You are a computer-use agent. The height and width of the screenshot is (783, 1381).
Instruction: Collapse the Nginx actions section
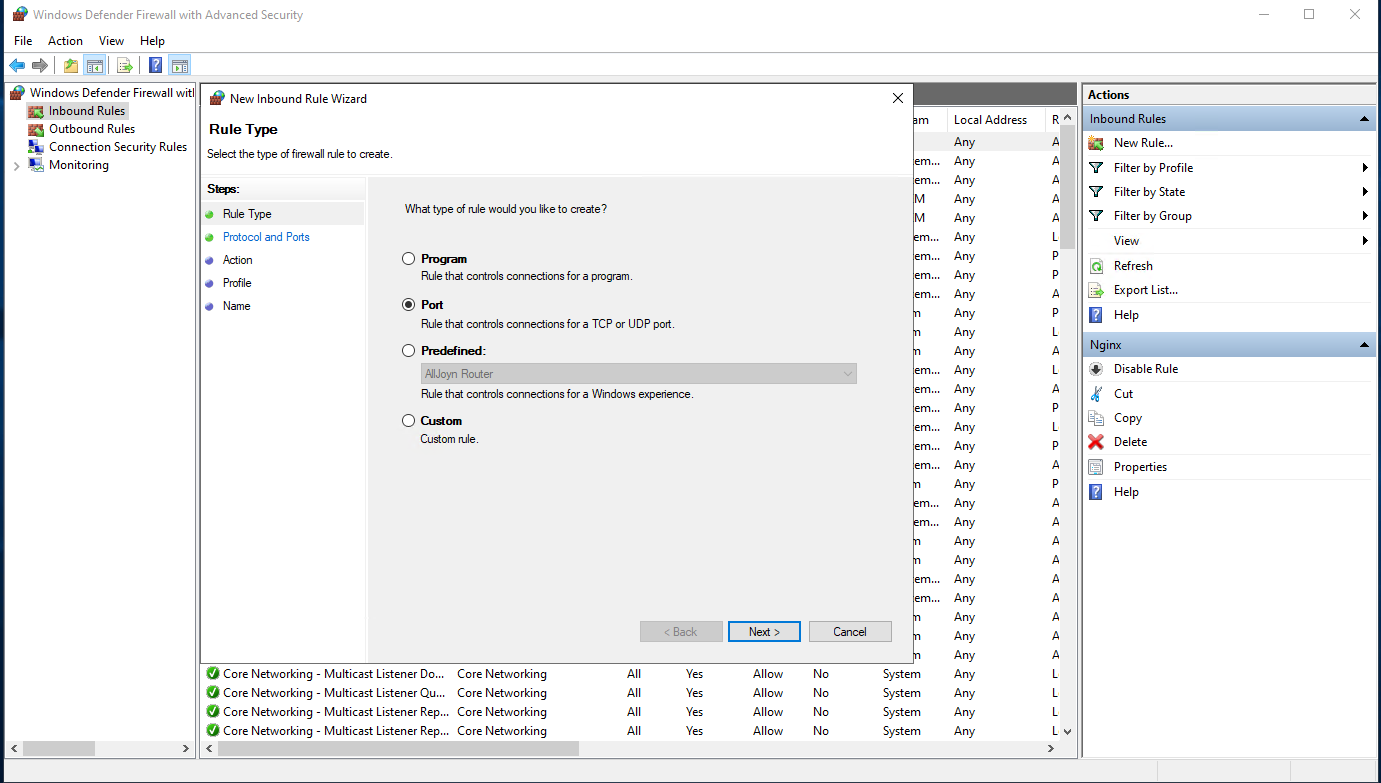(1364, 345)
